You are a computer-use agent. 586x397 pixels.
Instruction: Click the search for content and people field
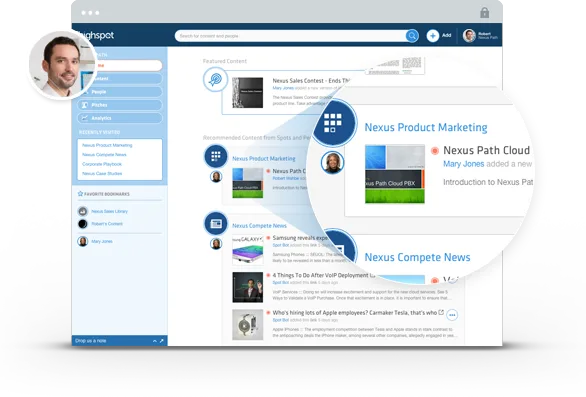(290, 36)
